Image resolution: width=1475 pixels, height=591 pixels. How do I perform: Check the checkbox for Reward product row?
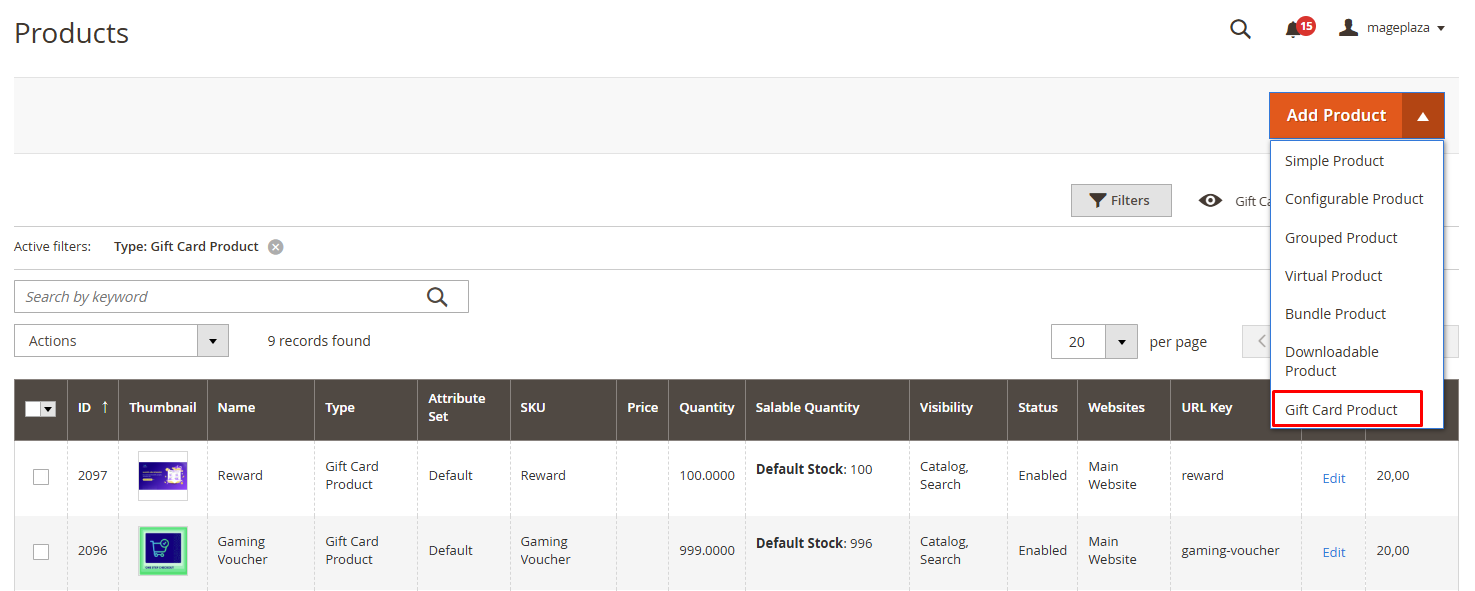41,477
